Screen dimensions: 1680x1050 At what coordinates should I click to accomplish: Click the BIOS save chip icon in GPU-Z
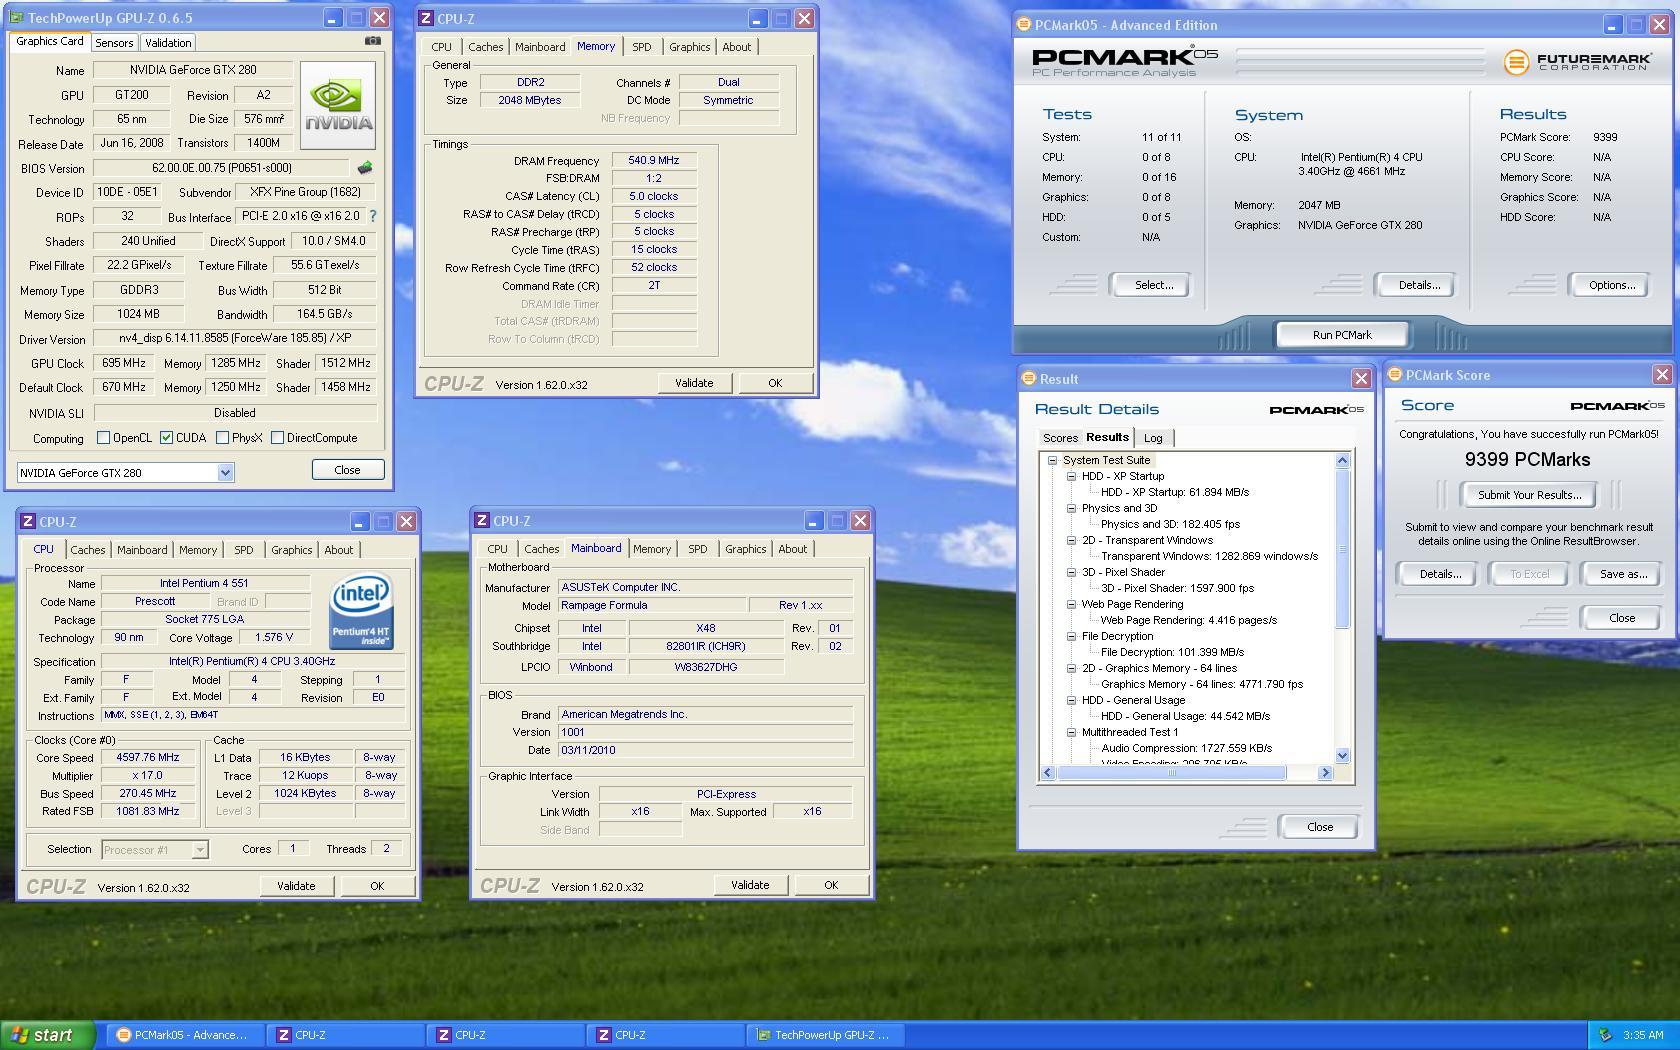pyautogui.click(x=365, y=168)
